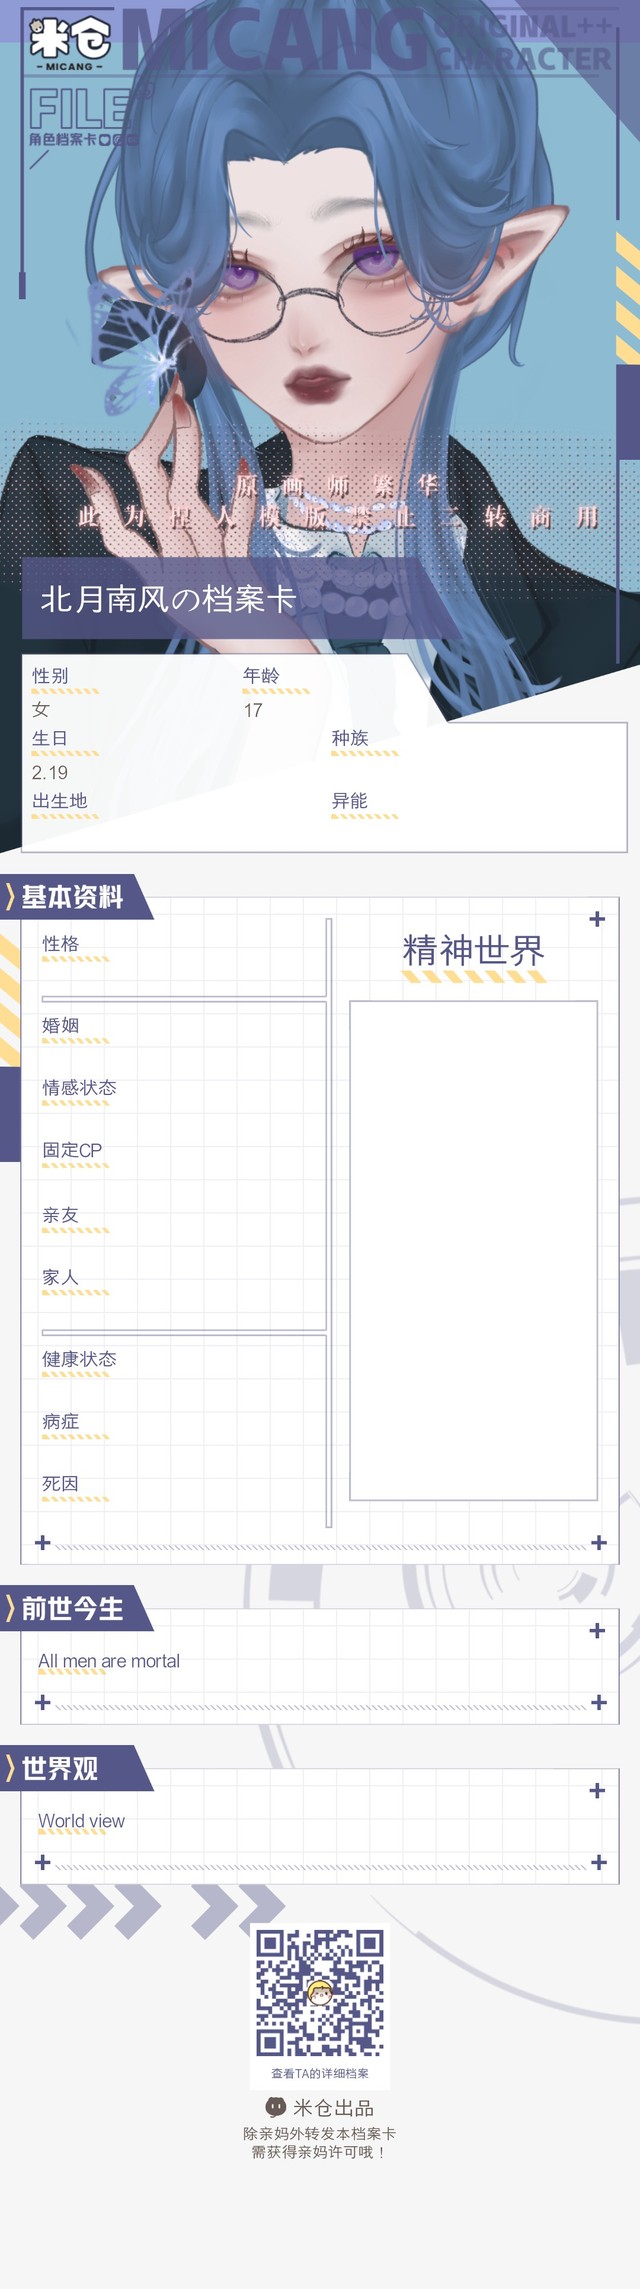Select the 北月南风の档案卡 title banner
This screenshot has height=2289, width=640.
[168, 599]
